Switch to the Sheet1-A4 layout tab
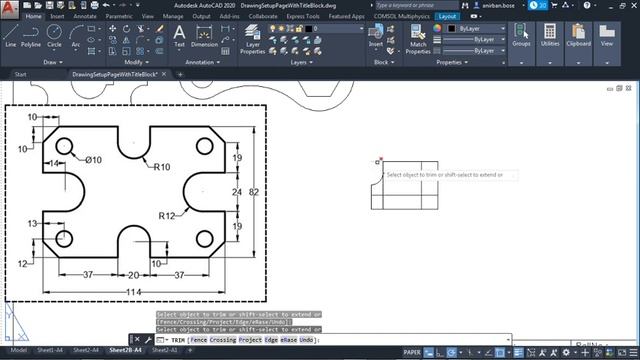Image resolution: width=640 pixels, height=360 pixels. [50, 350]
